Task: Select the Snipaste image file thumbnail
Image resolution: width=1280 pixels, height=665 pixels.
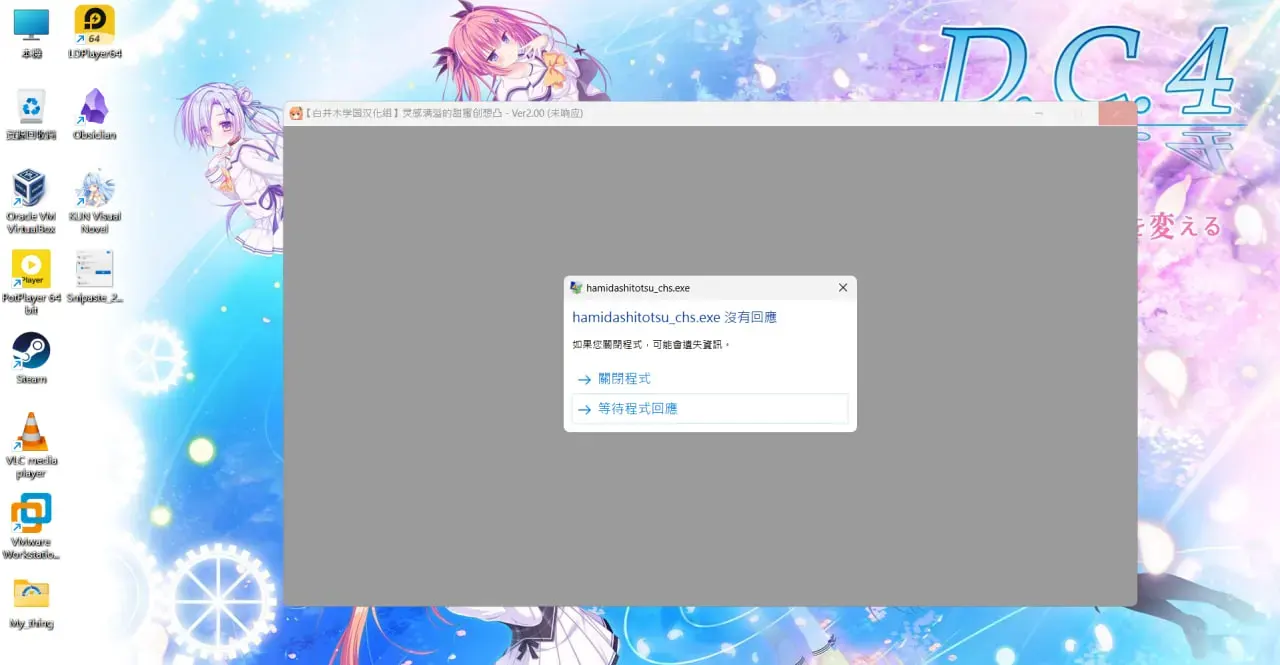Action: (x=94, y=276)
